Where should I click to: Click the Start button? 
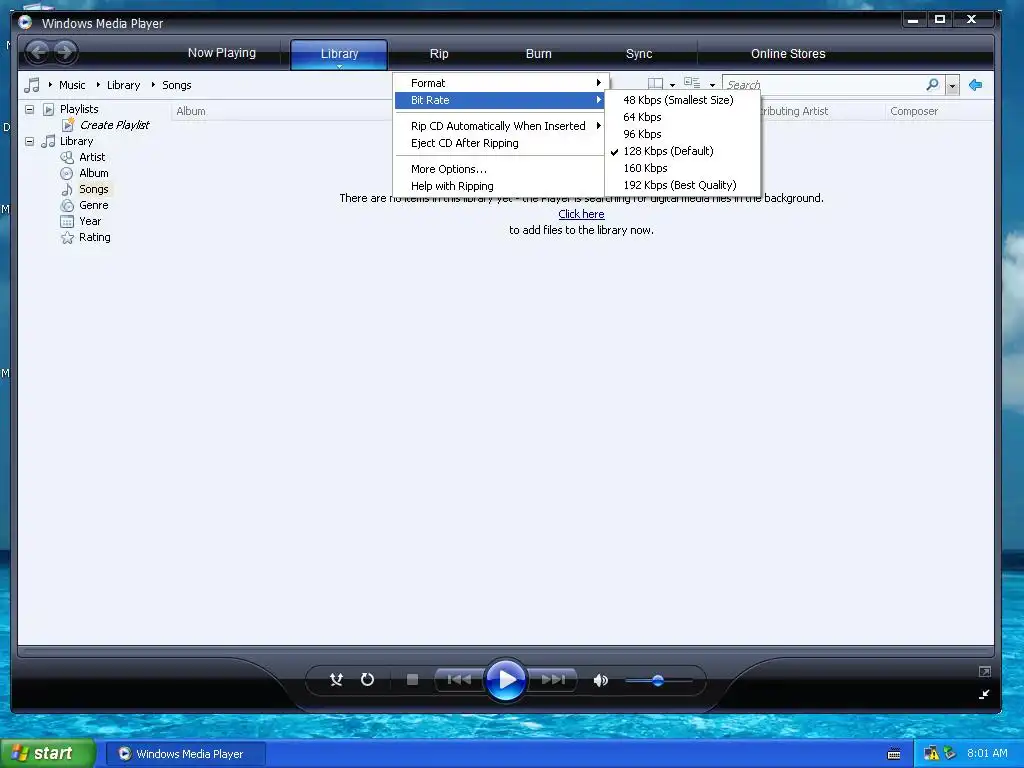click(x=48, y=753)
